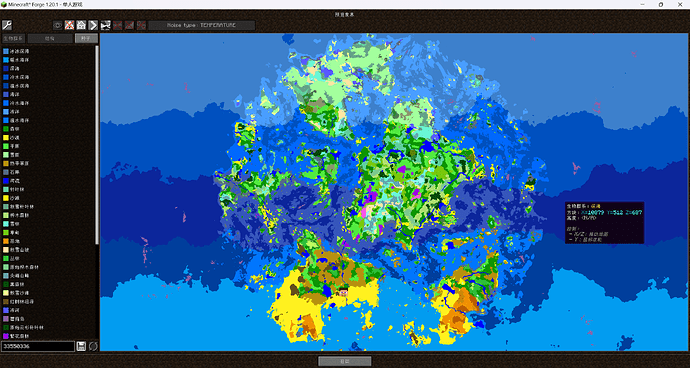Image resolution: width=690 pixels, height=368 pixels.
Task: Maximize the Minecraft Forge window
Action: tap(661, 4)
